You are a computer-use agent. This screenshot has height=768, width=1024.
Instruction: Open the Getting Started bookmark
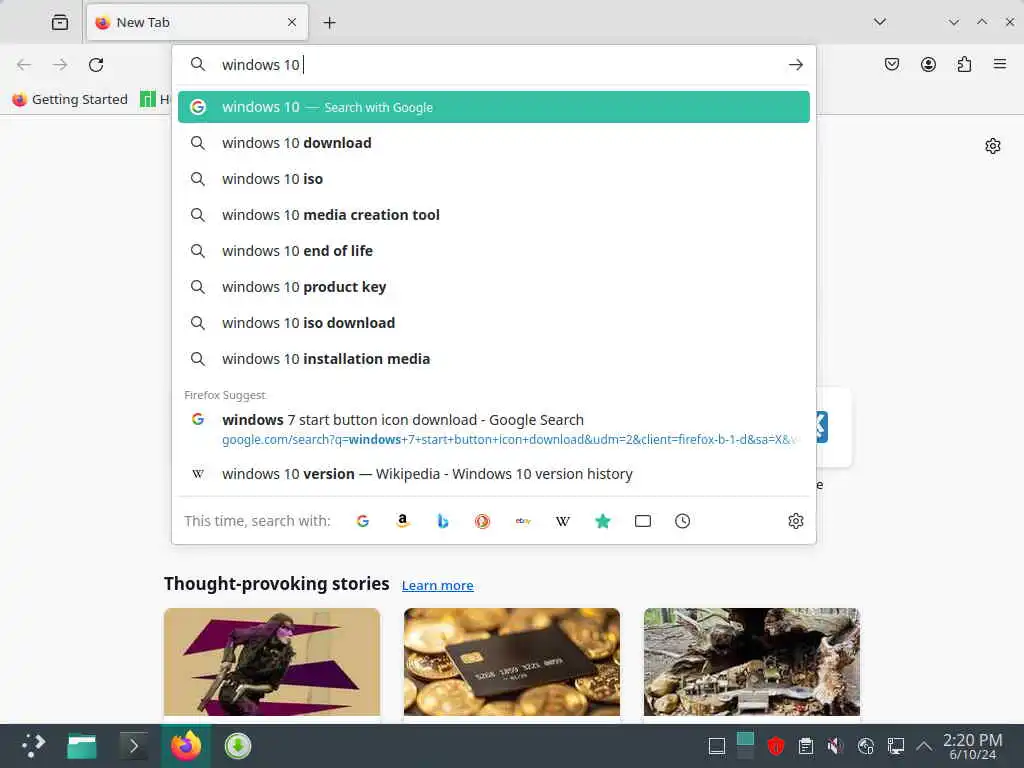(70, 99)
